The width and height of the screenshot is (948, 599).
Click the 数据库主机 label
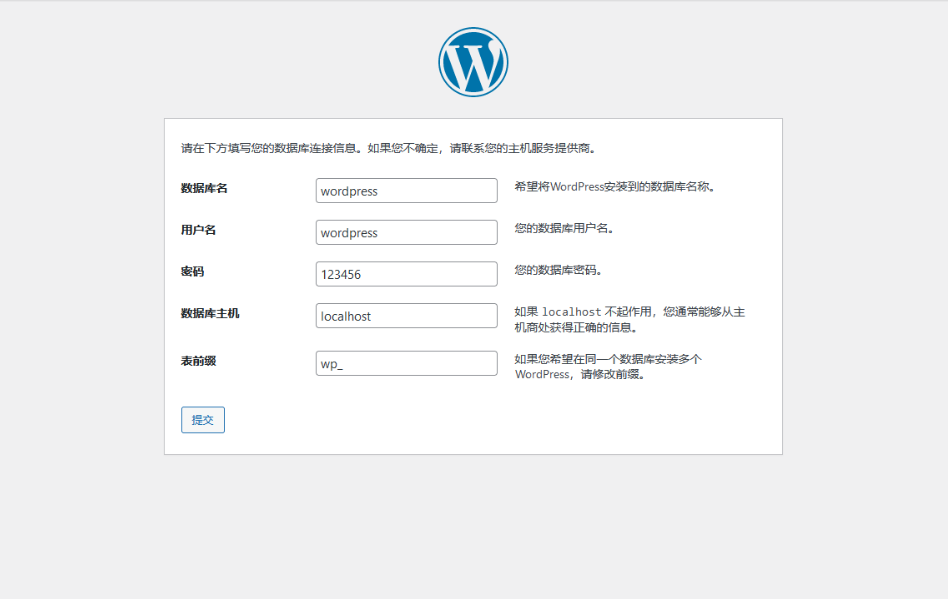(210, 313)
